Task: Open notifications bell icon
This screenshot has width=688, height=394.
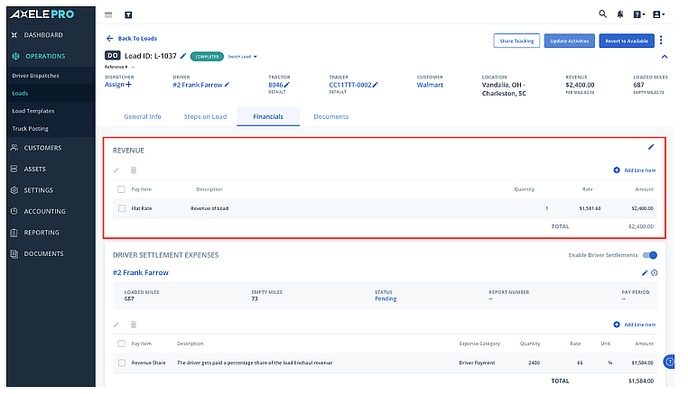Action: [620, 14]
